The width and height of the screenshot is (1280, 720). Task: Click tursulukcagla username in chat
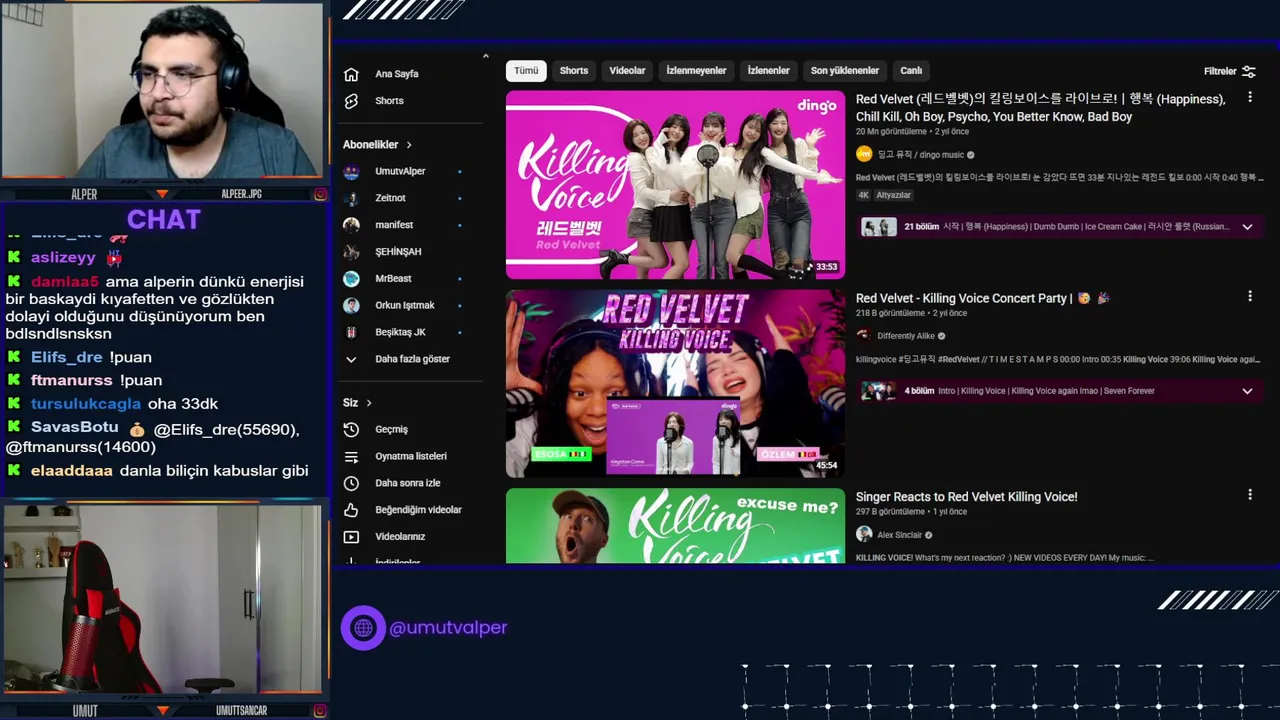(86, 404)
